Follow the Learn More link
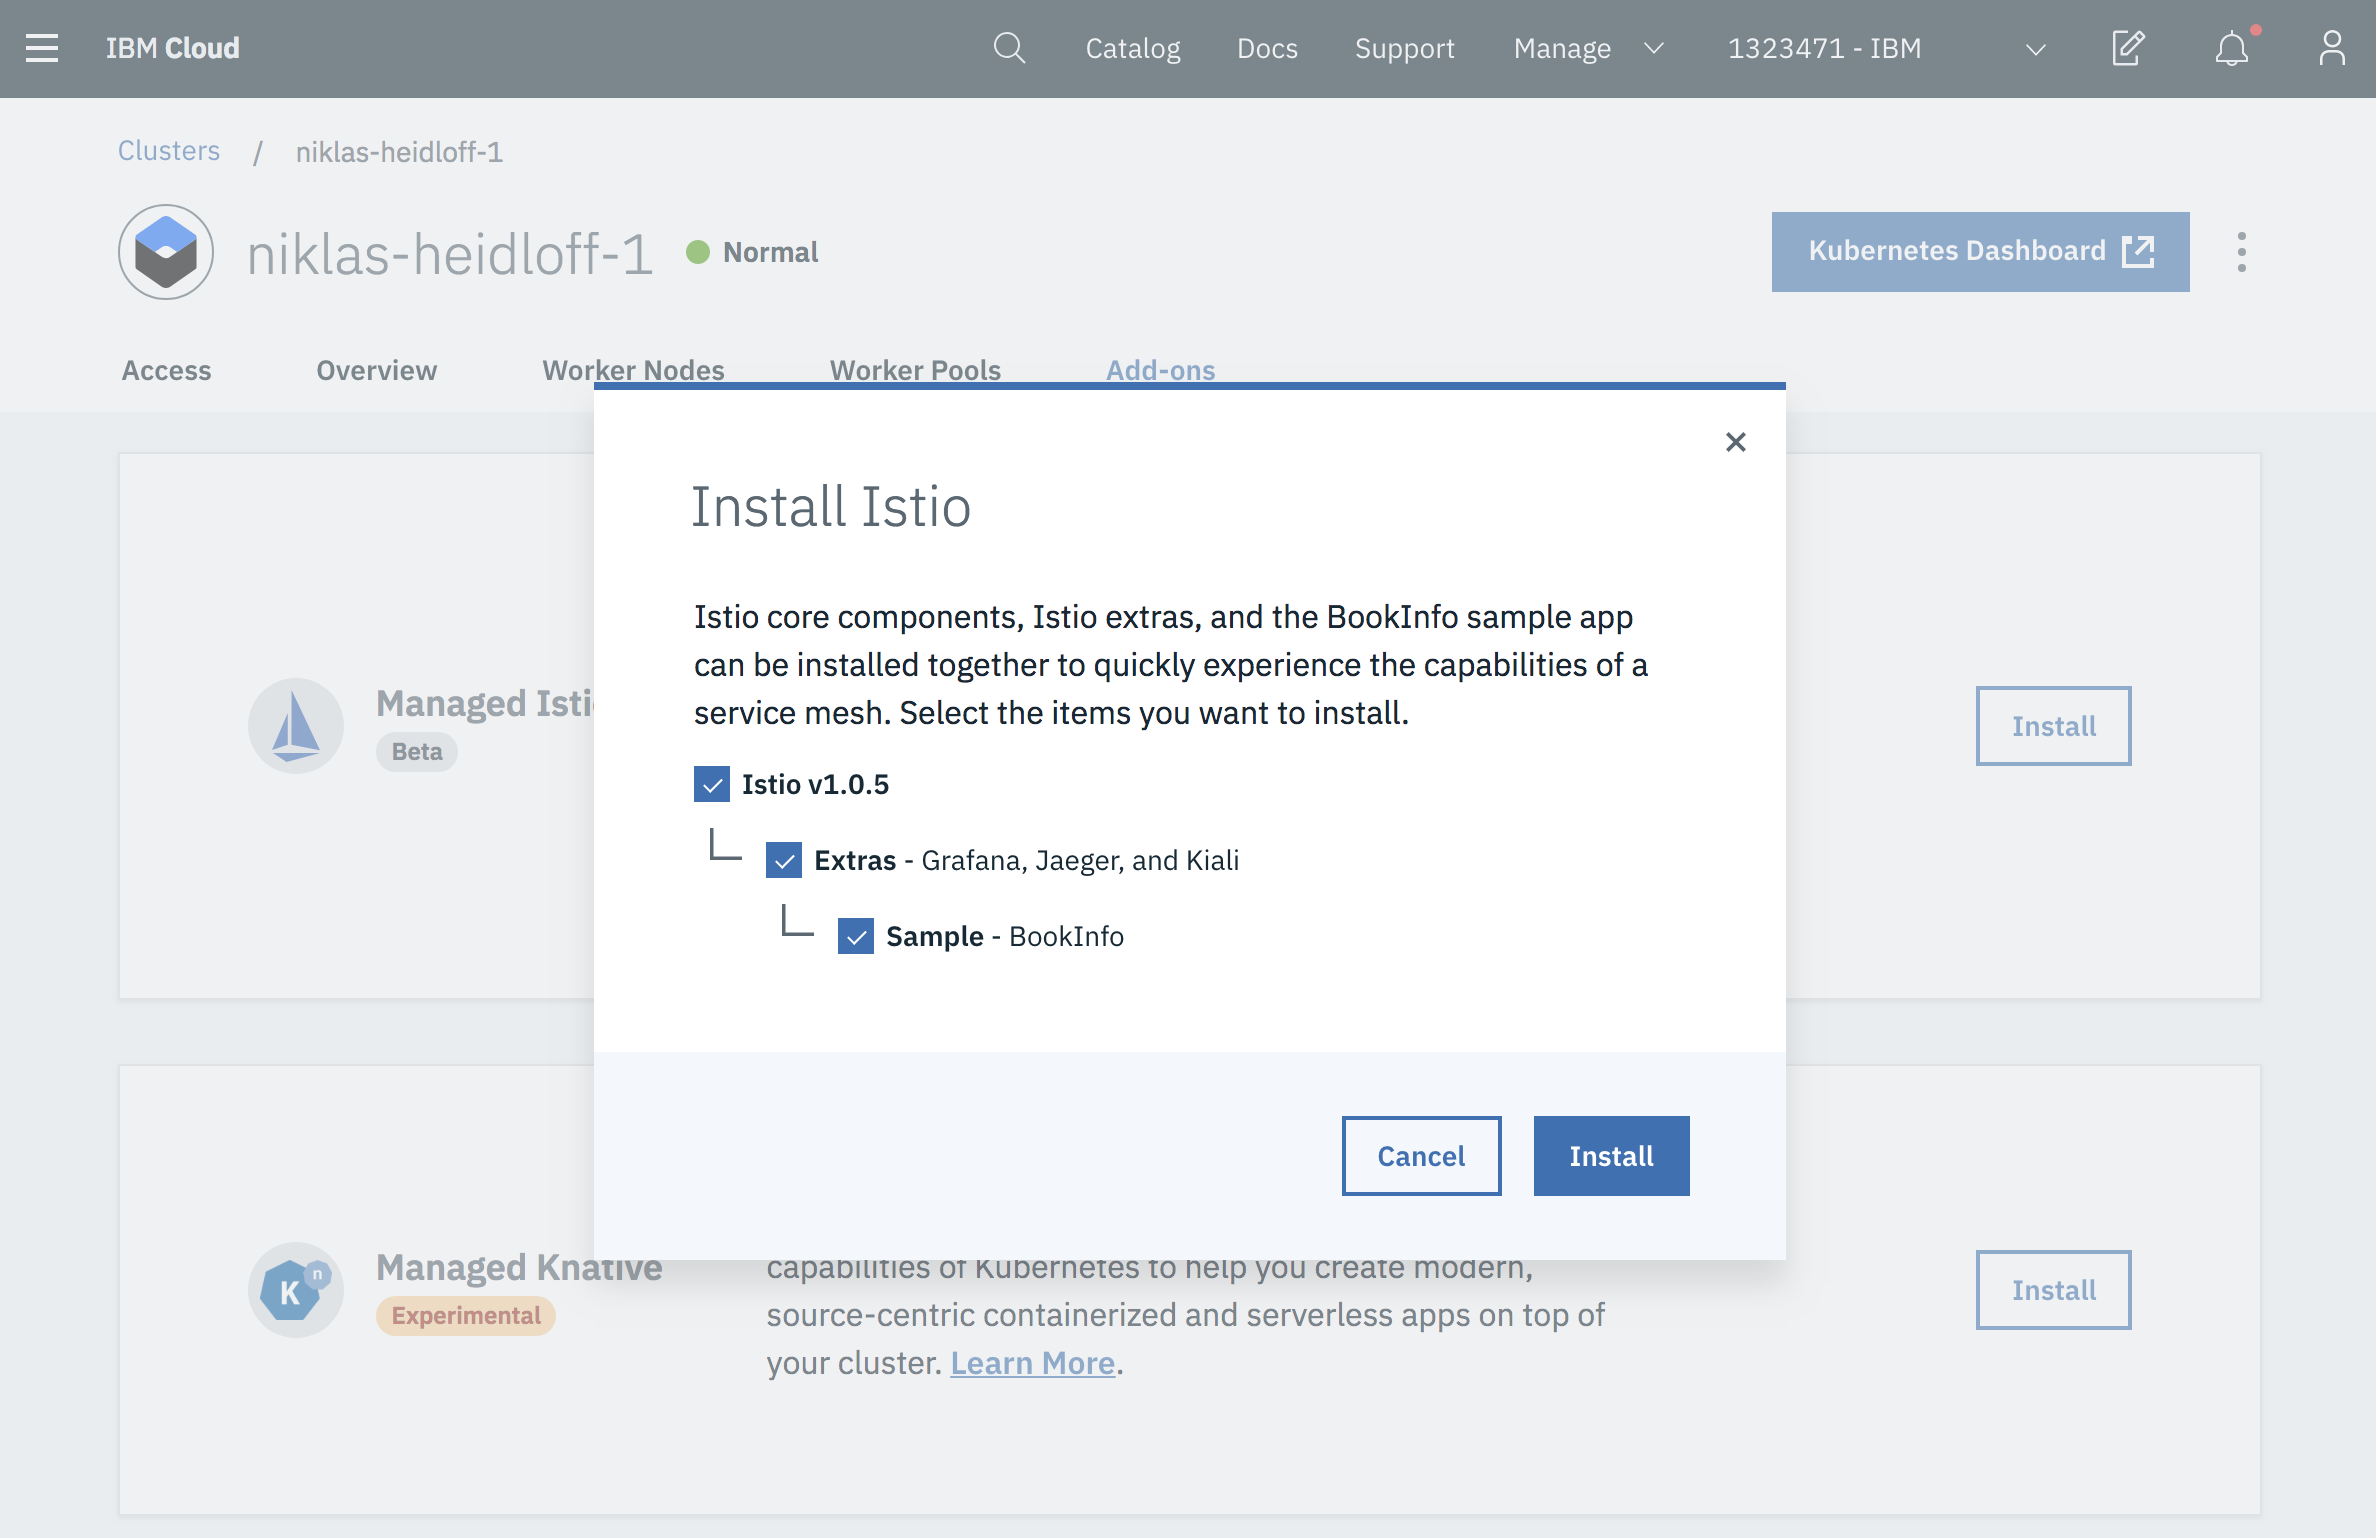 click(1032, 1363)
